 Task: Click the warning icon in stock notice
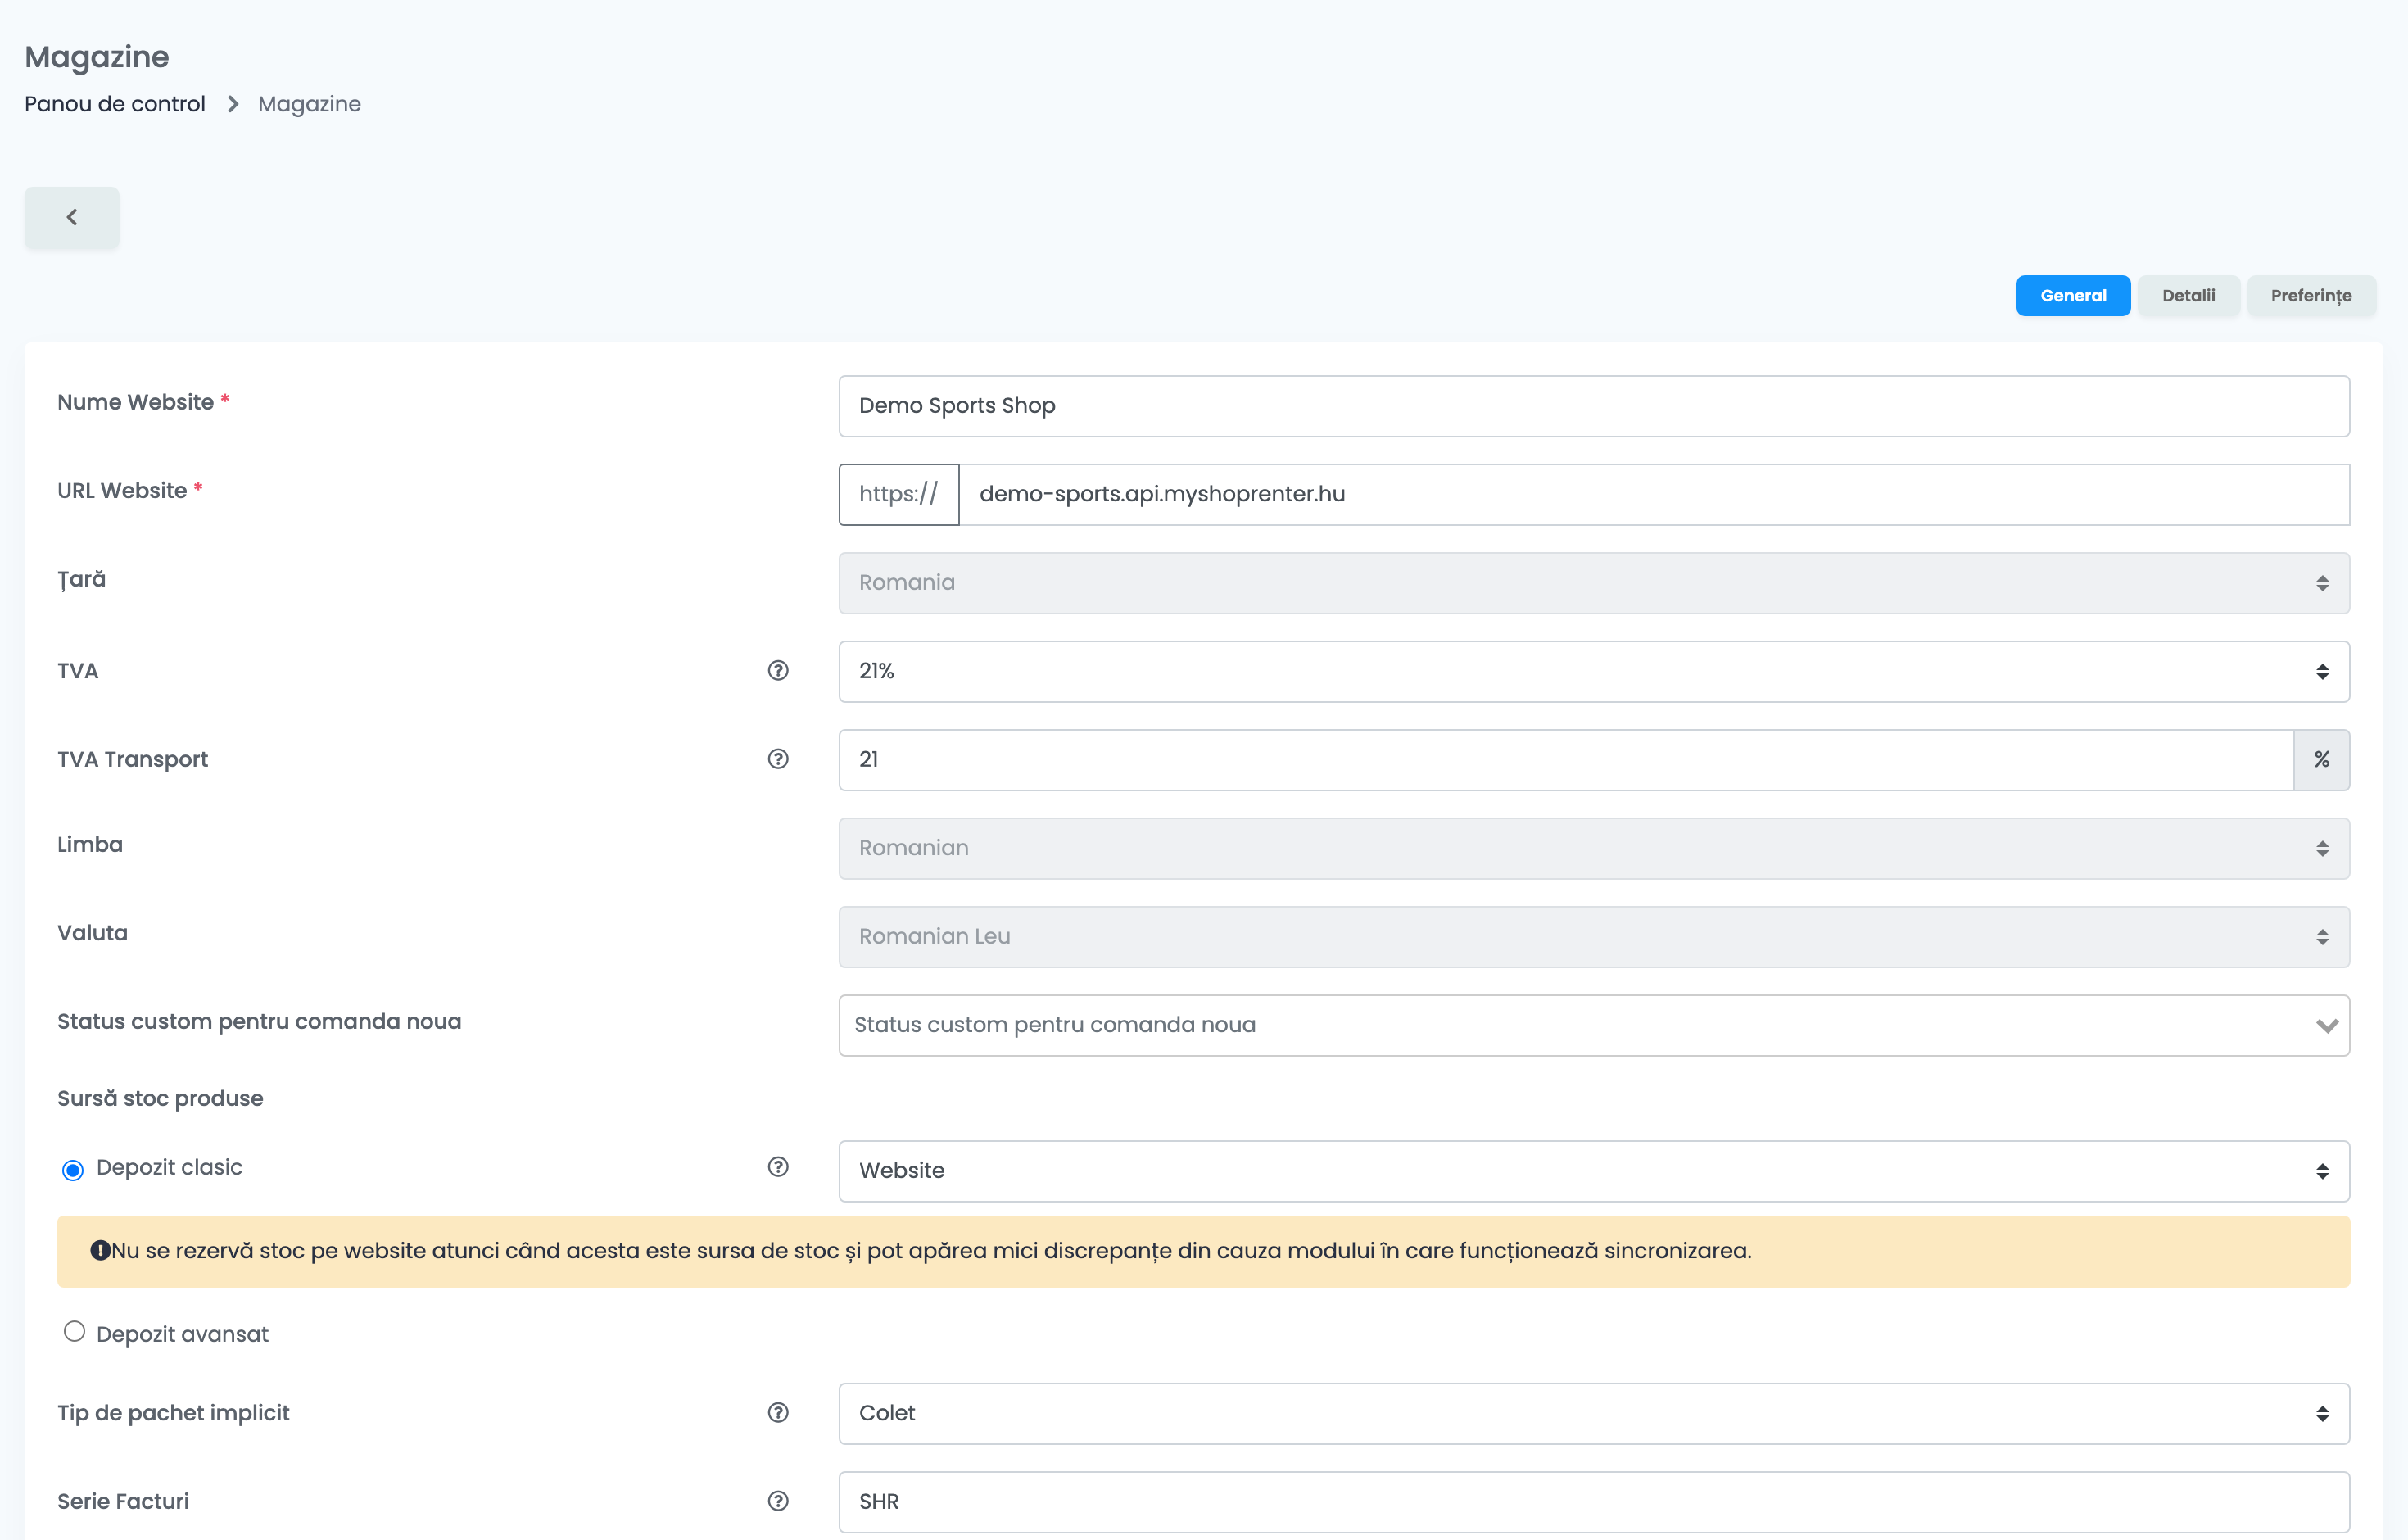click(x=100, y=1250)
